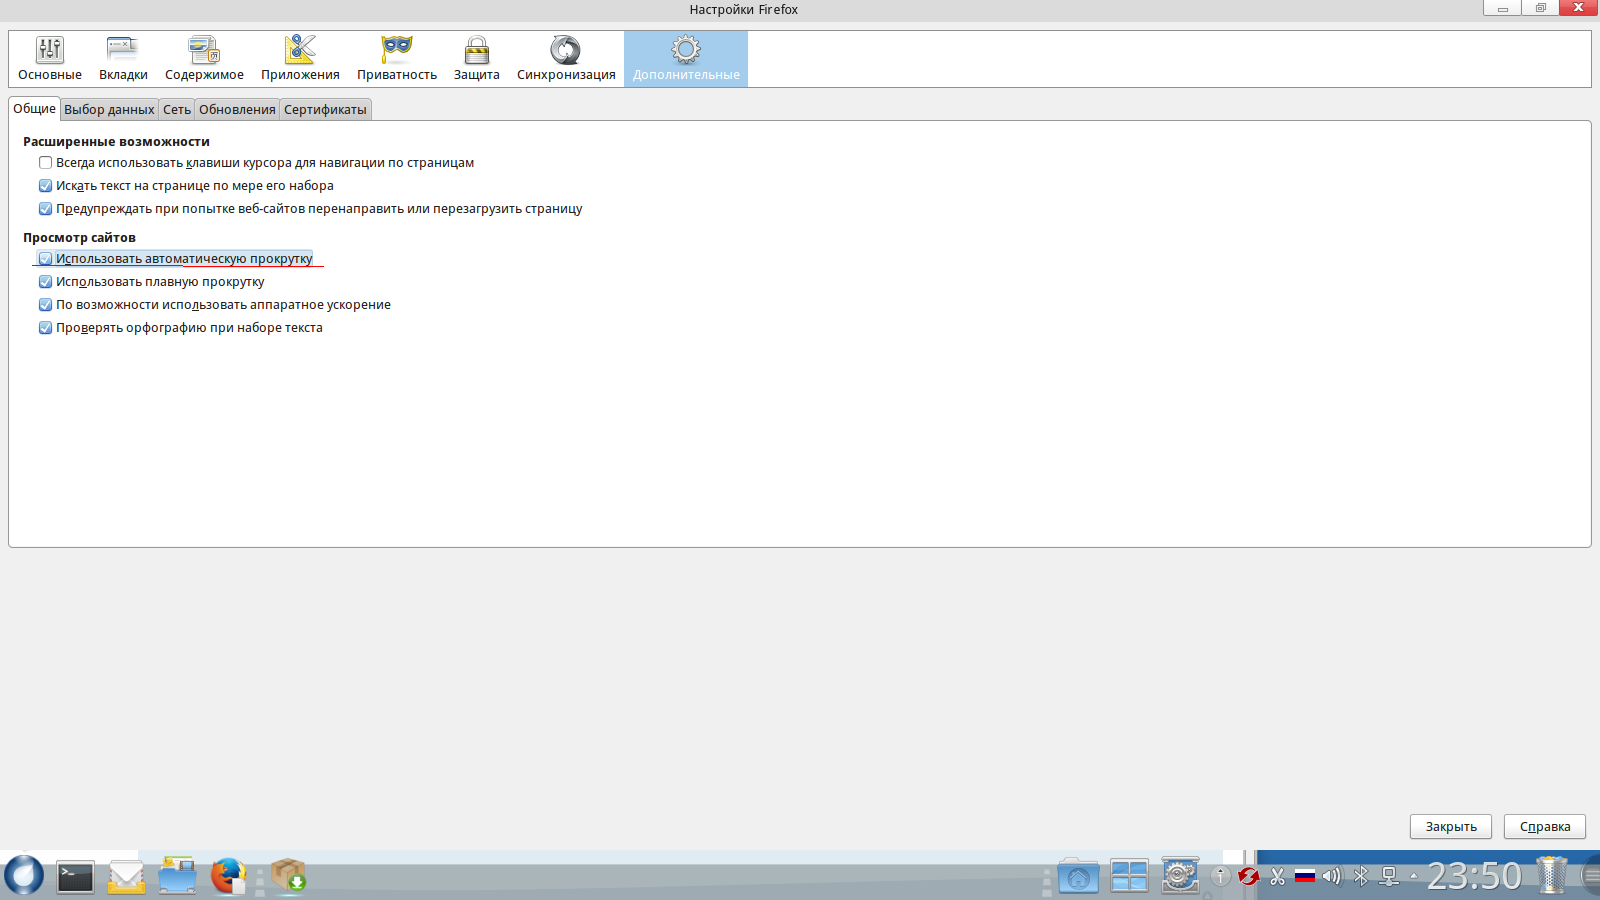The image size is (1600, 900).
Task: Open the Основные settings panel
Action: [50, 59]
